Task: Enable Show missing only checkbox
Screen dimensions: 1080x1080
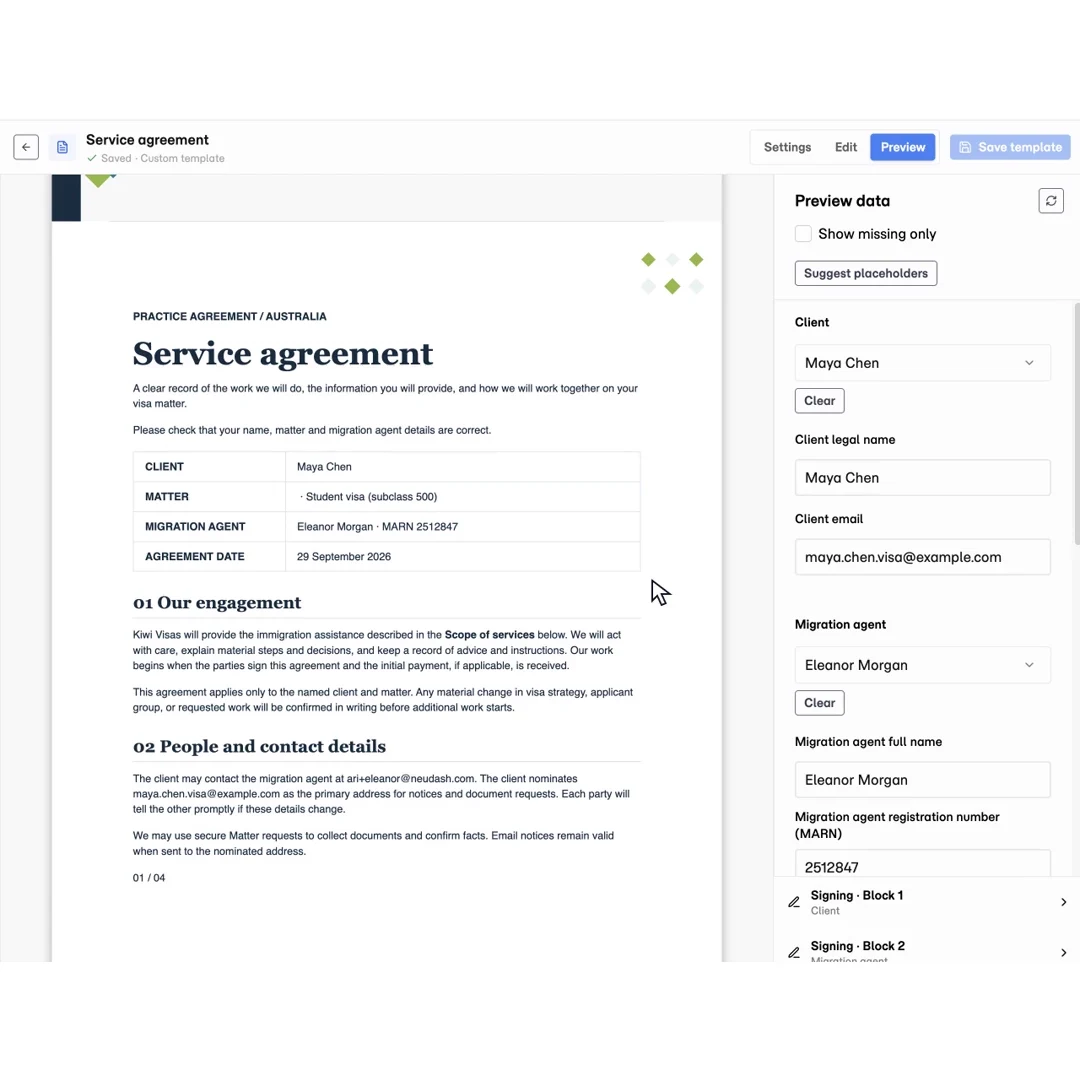Action: (803, 233)
